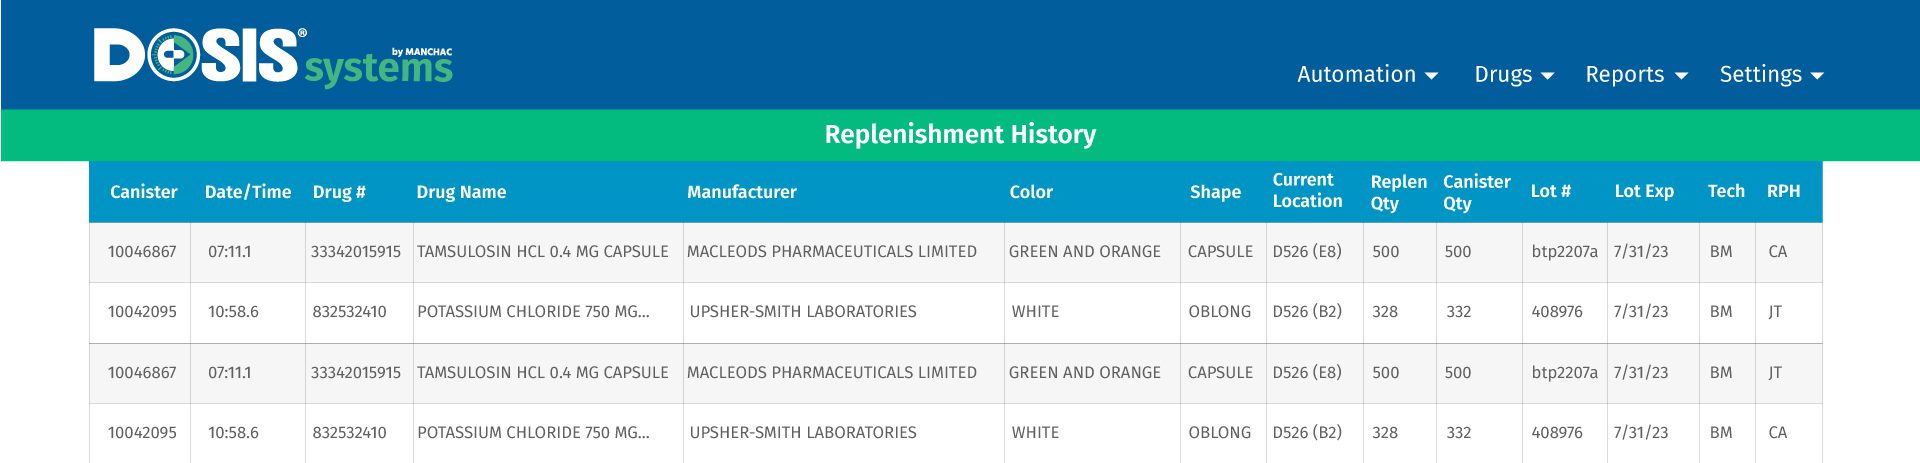
Task: Click the Manufacturer column header
Action: coord(742,192)
